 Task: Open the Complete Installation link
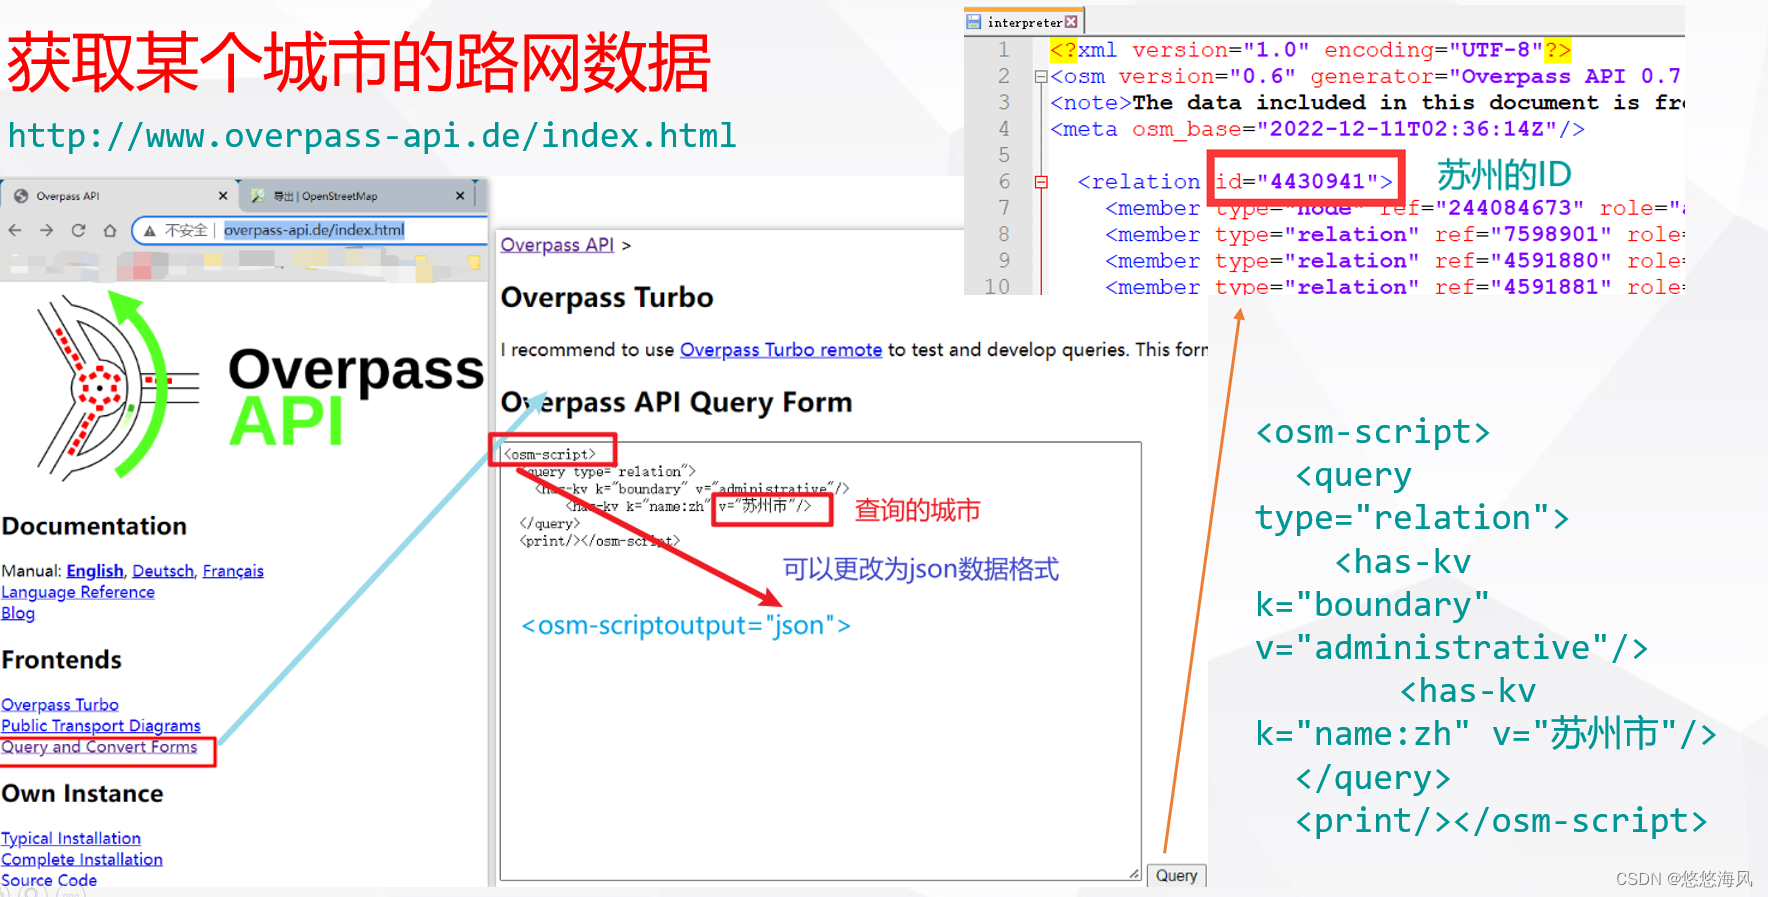point(82,859)
